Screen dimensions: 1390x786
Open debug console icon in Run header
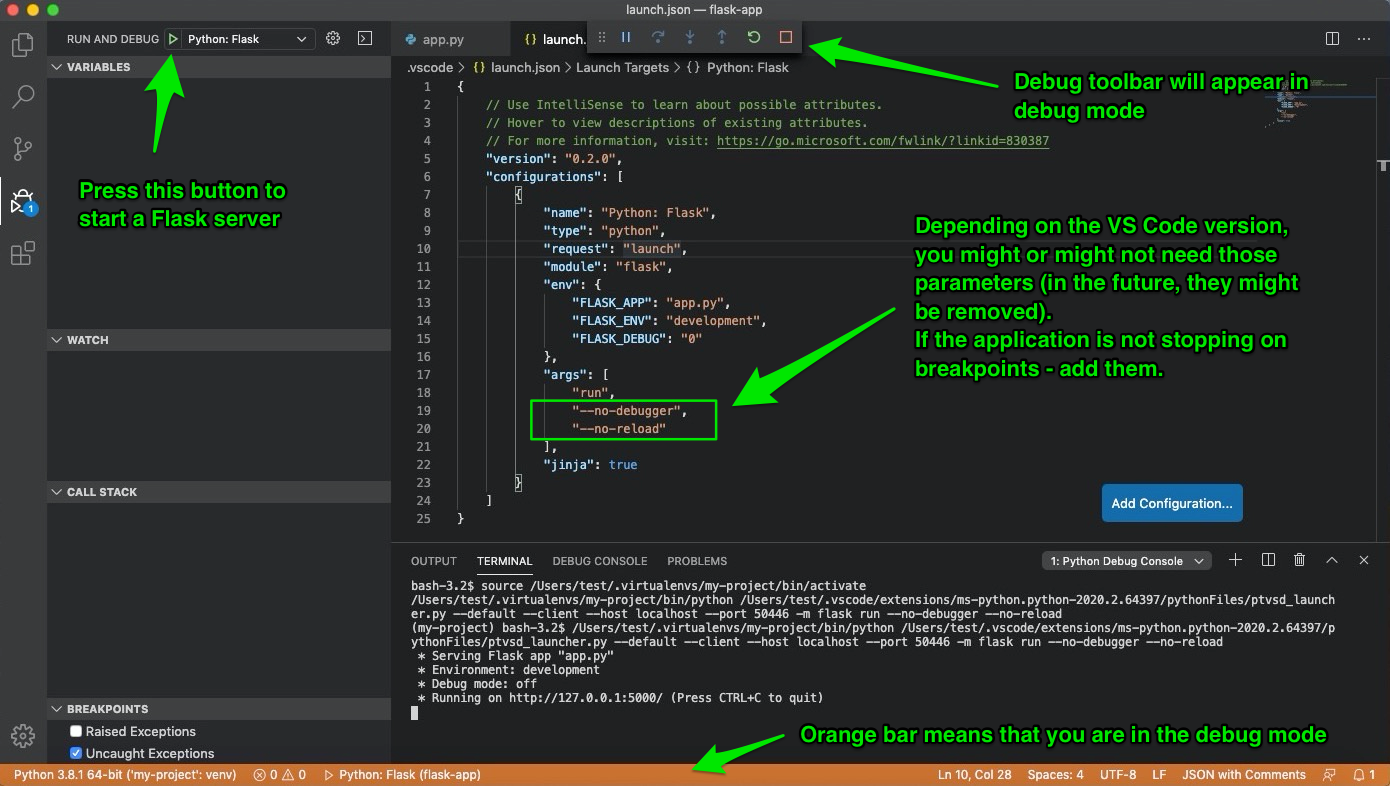click(x=365, y=38)
